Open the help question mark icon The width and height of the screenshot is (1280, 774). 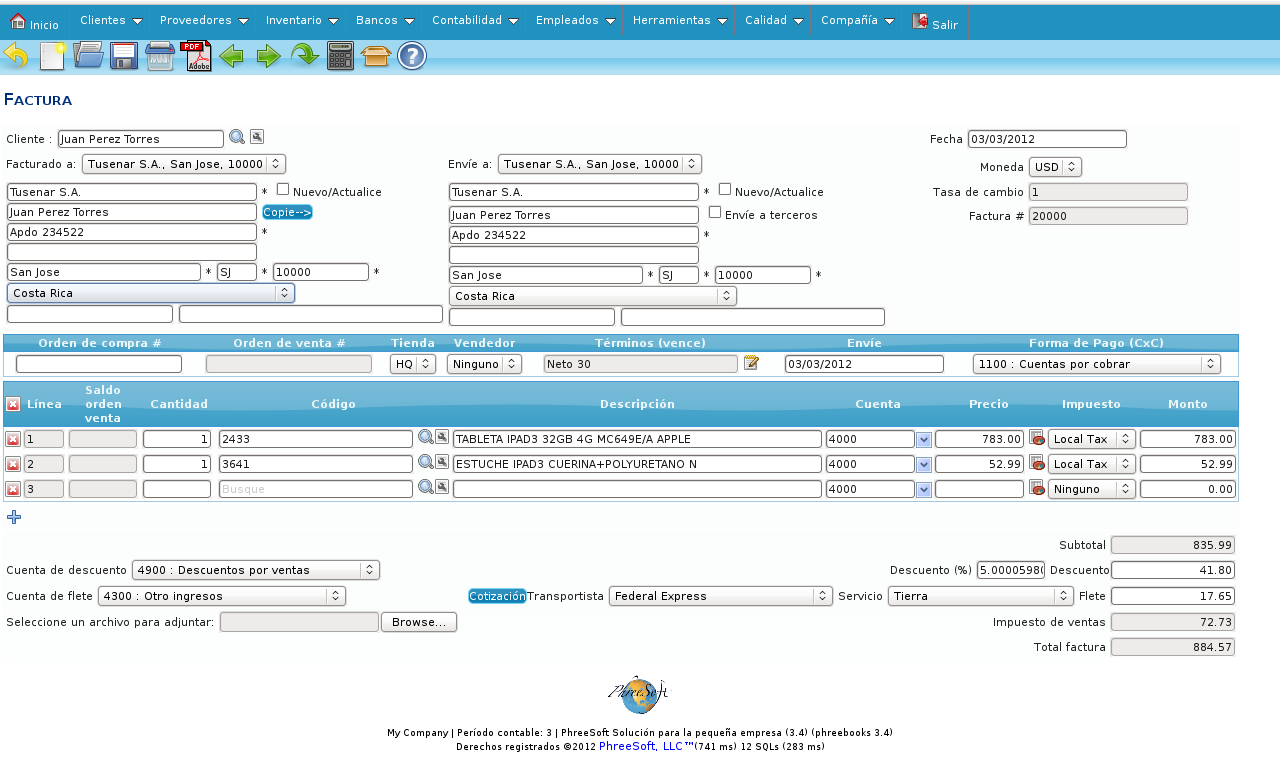pyautogui.click(x=412, y=56)
